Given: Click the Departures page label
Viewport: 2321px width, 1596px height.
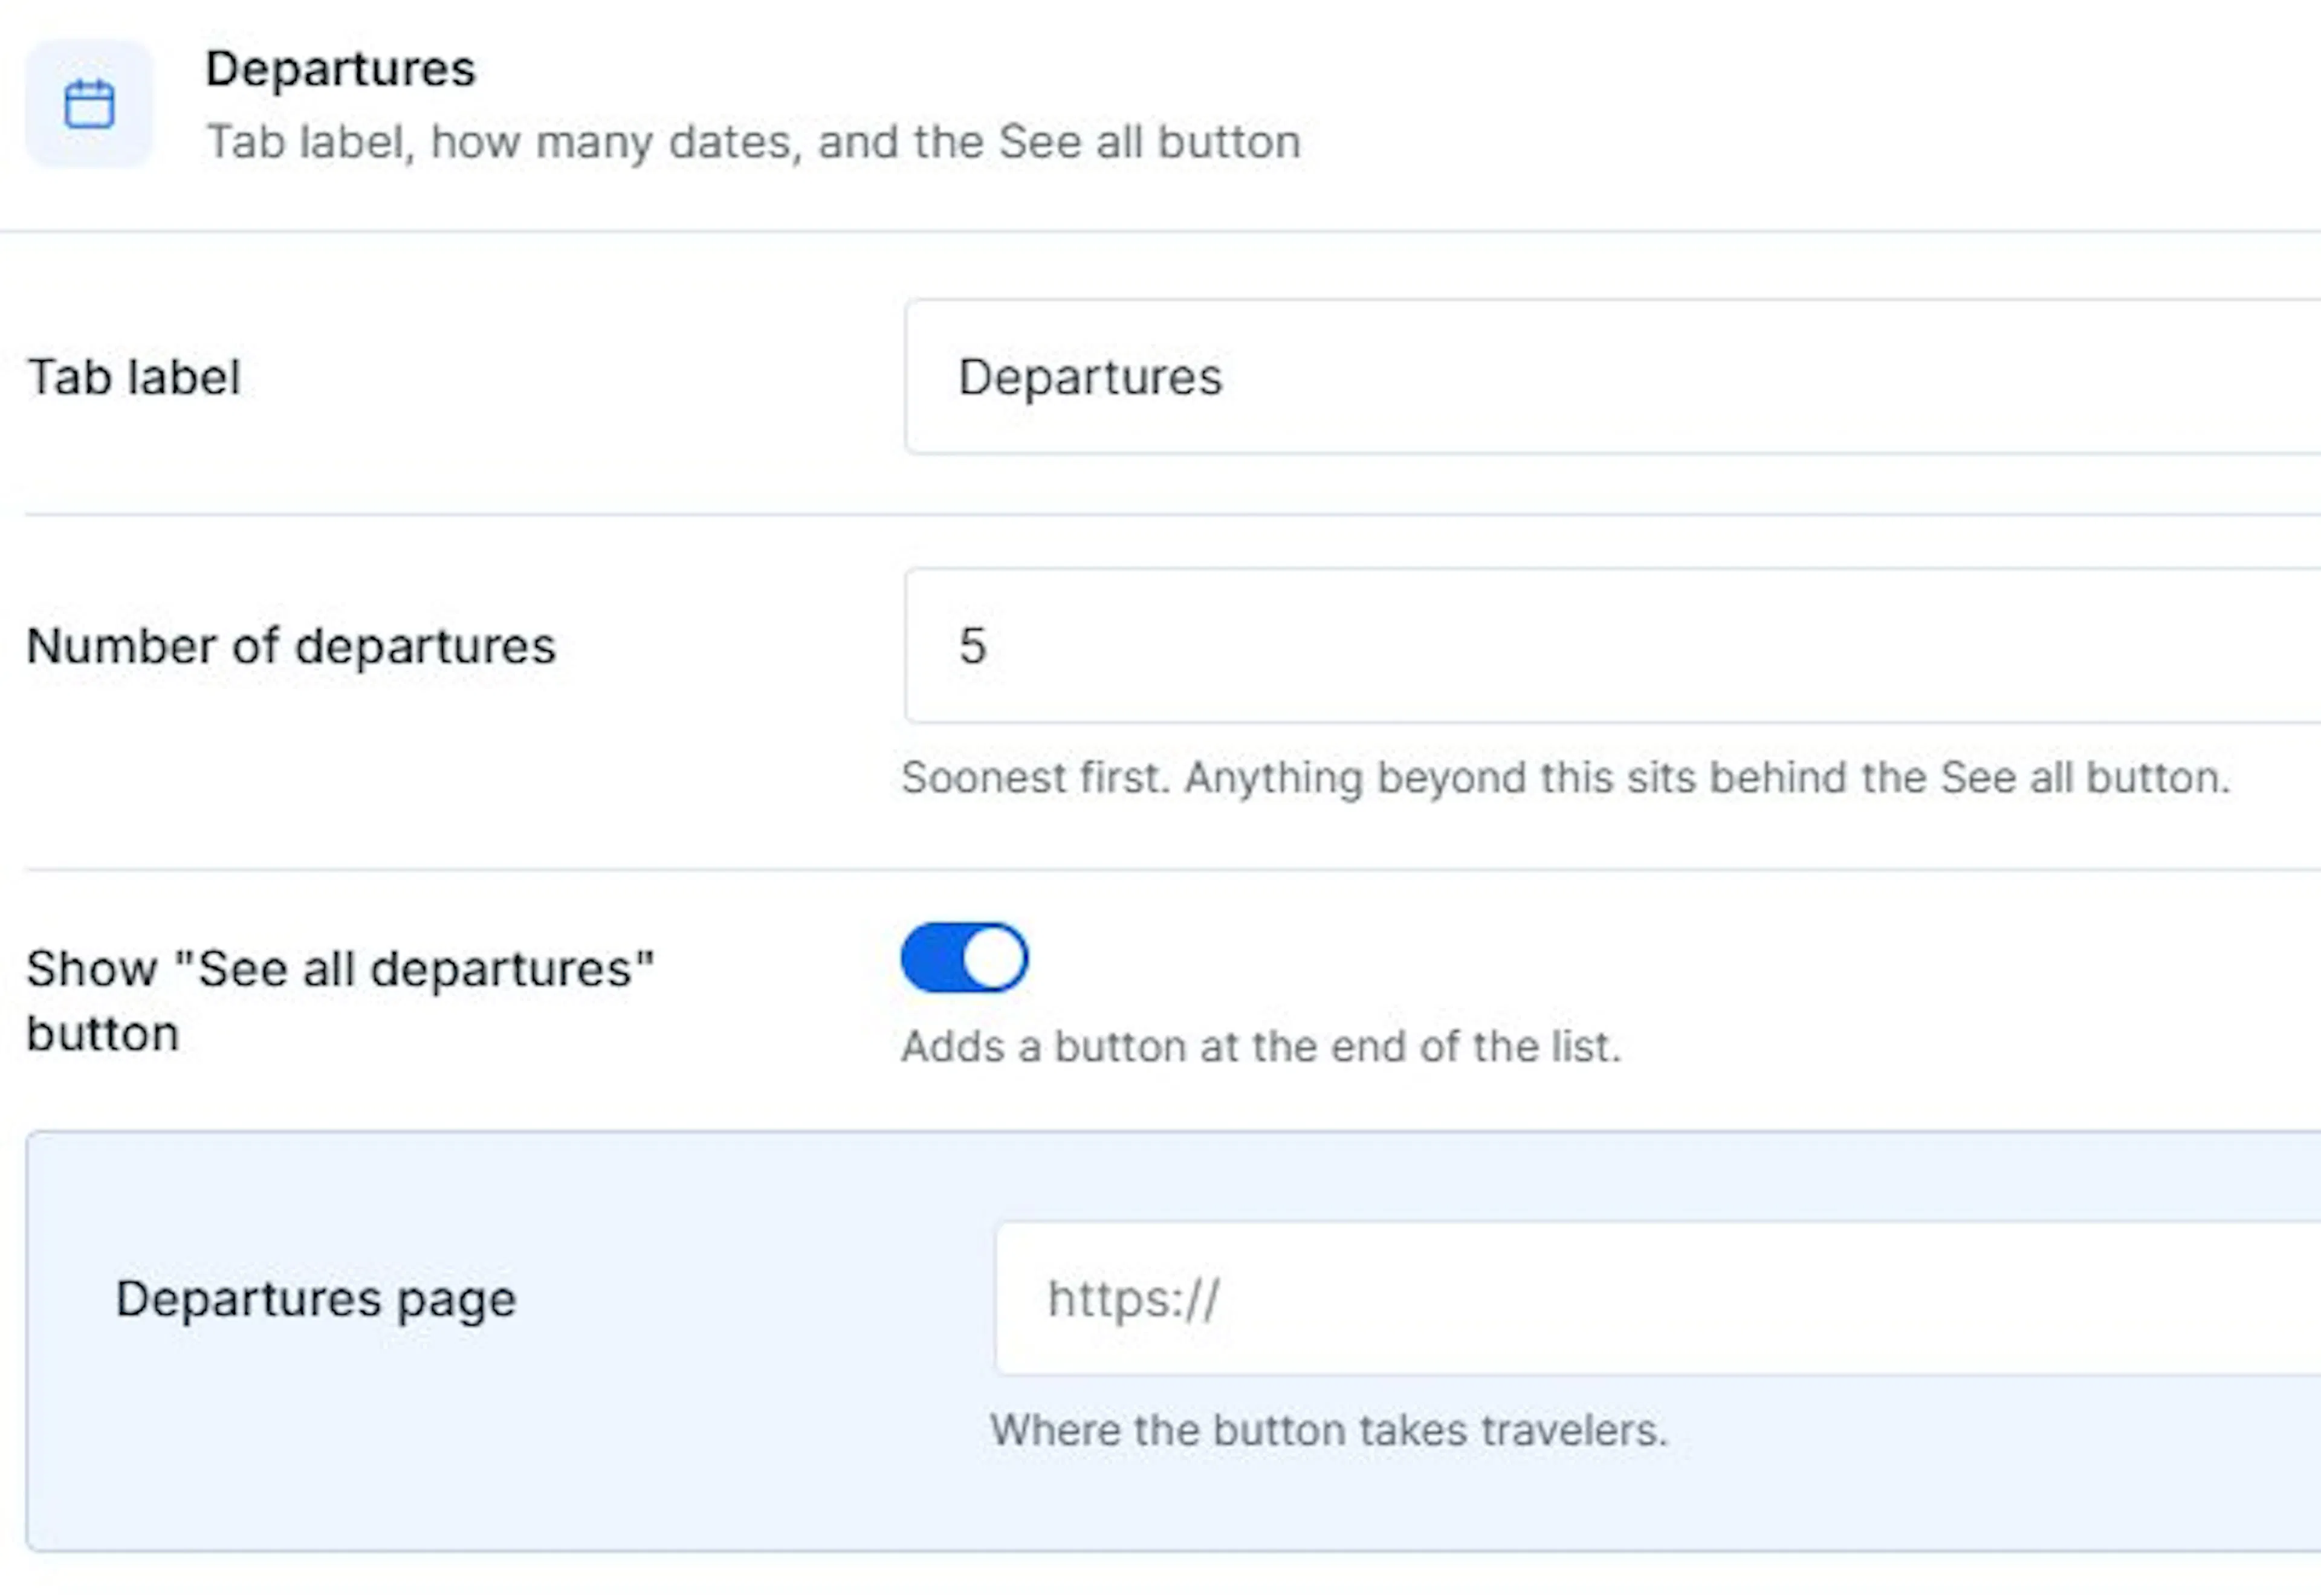Looking at the screenshot, I should (x=316, y=1299).
